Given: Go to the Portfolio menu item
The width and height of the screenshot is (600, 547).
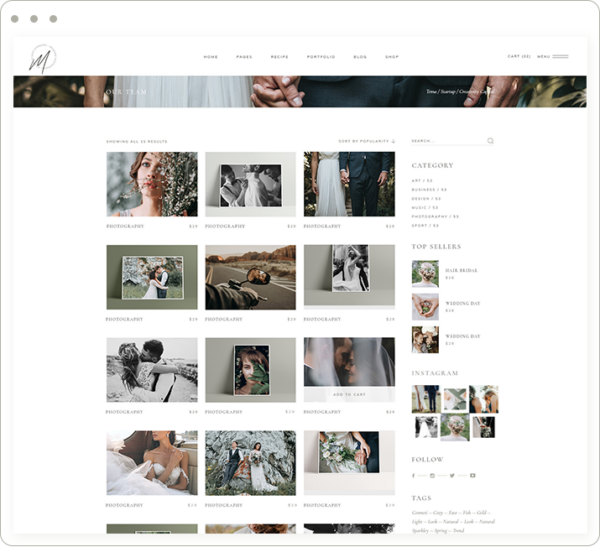Looking at the screenshot, I should [x=320, y=57].
